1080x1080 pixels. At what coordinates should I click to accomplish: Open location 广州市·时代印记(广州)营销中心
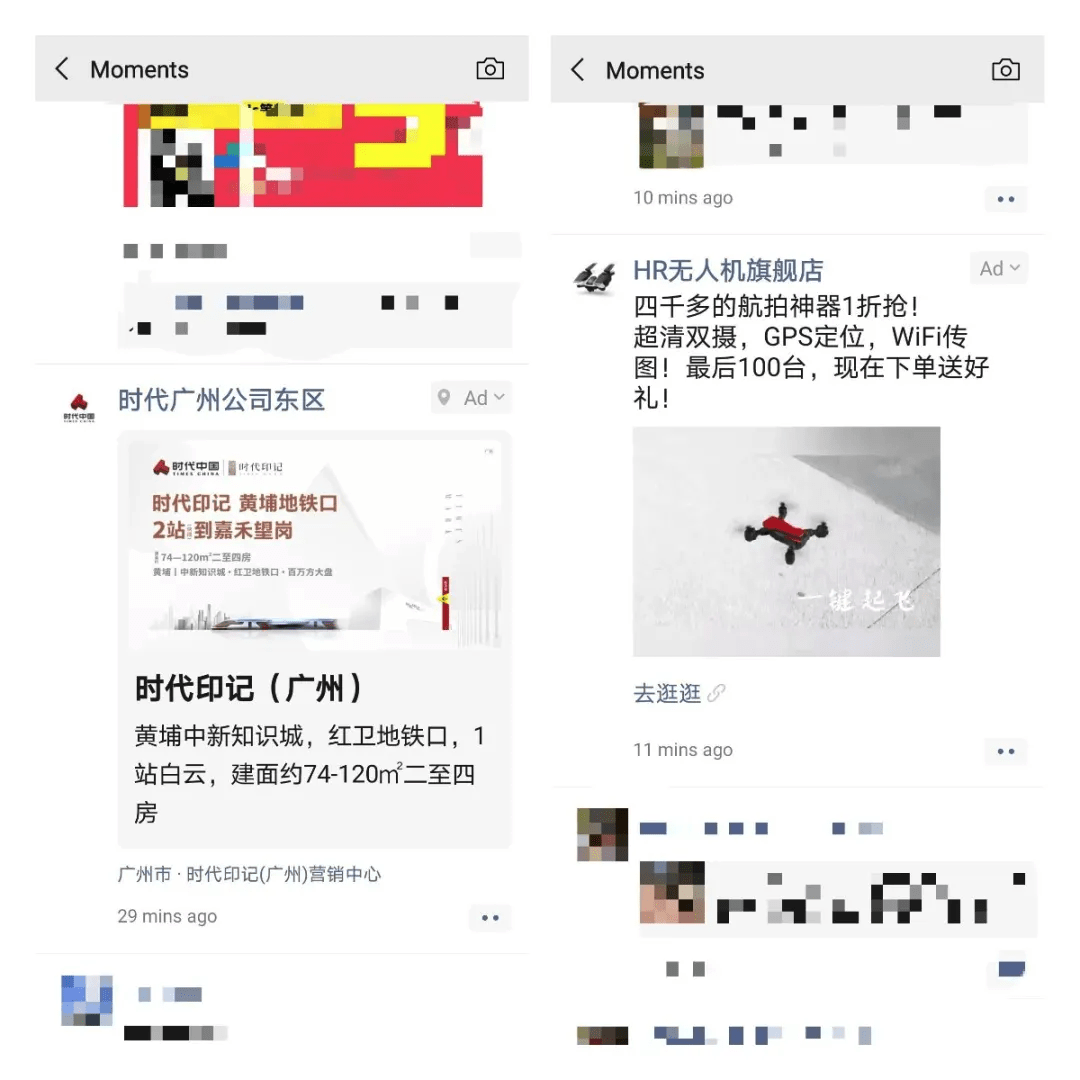[249, 874]
